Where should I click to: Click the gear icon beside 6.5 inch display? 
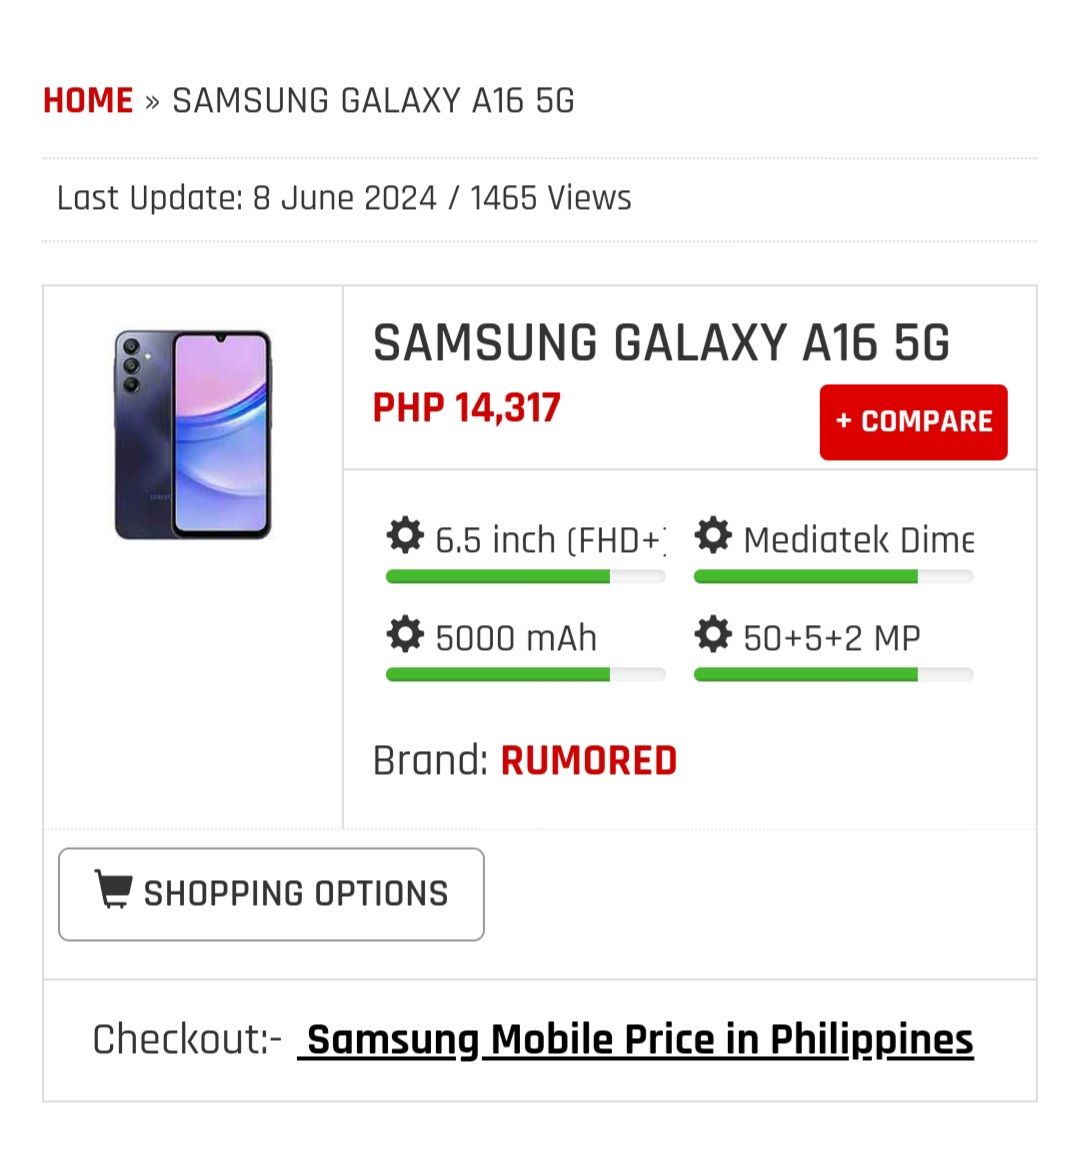(x=405, y=536)
